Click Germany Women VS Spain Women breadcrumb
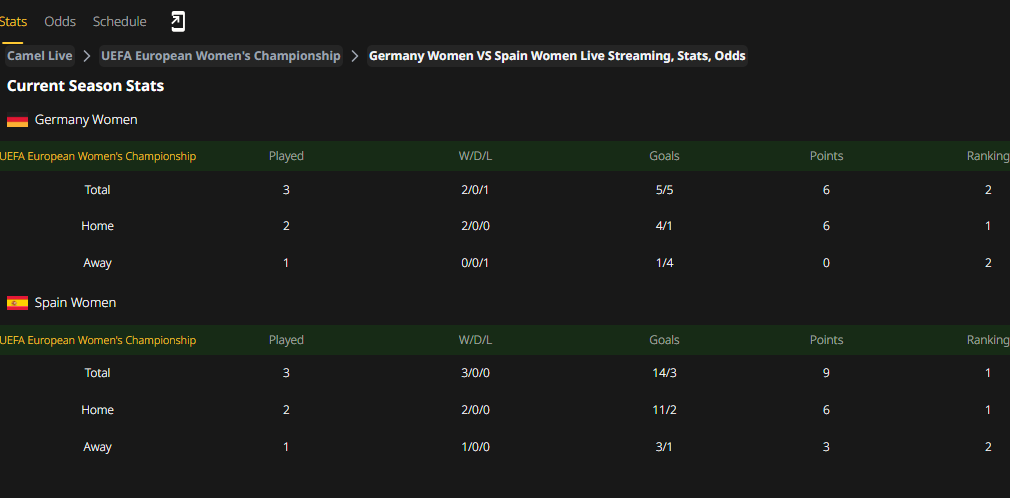The width and height of the screenshot is (1010, 498). [557, 56]
